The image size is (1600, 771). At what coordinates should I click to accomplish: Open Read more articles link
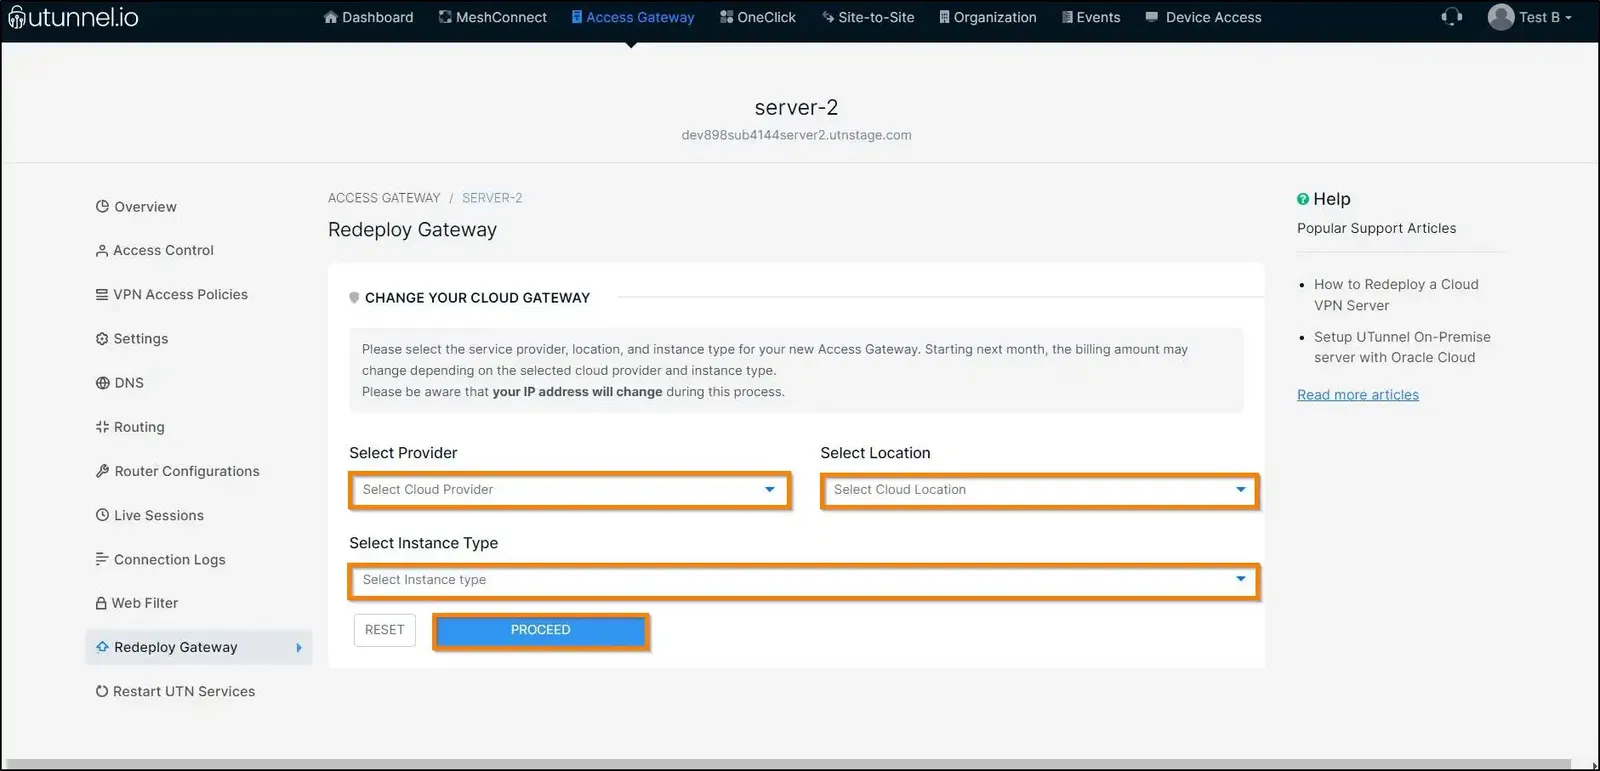(1358, 395)
